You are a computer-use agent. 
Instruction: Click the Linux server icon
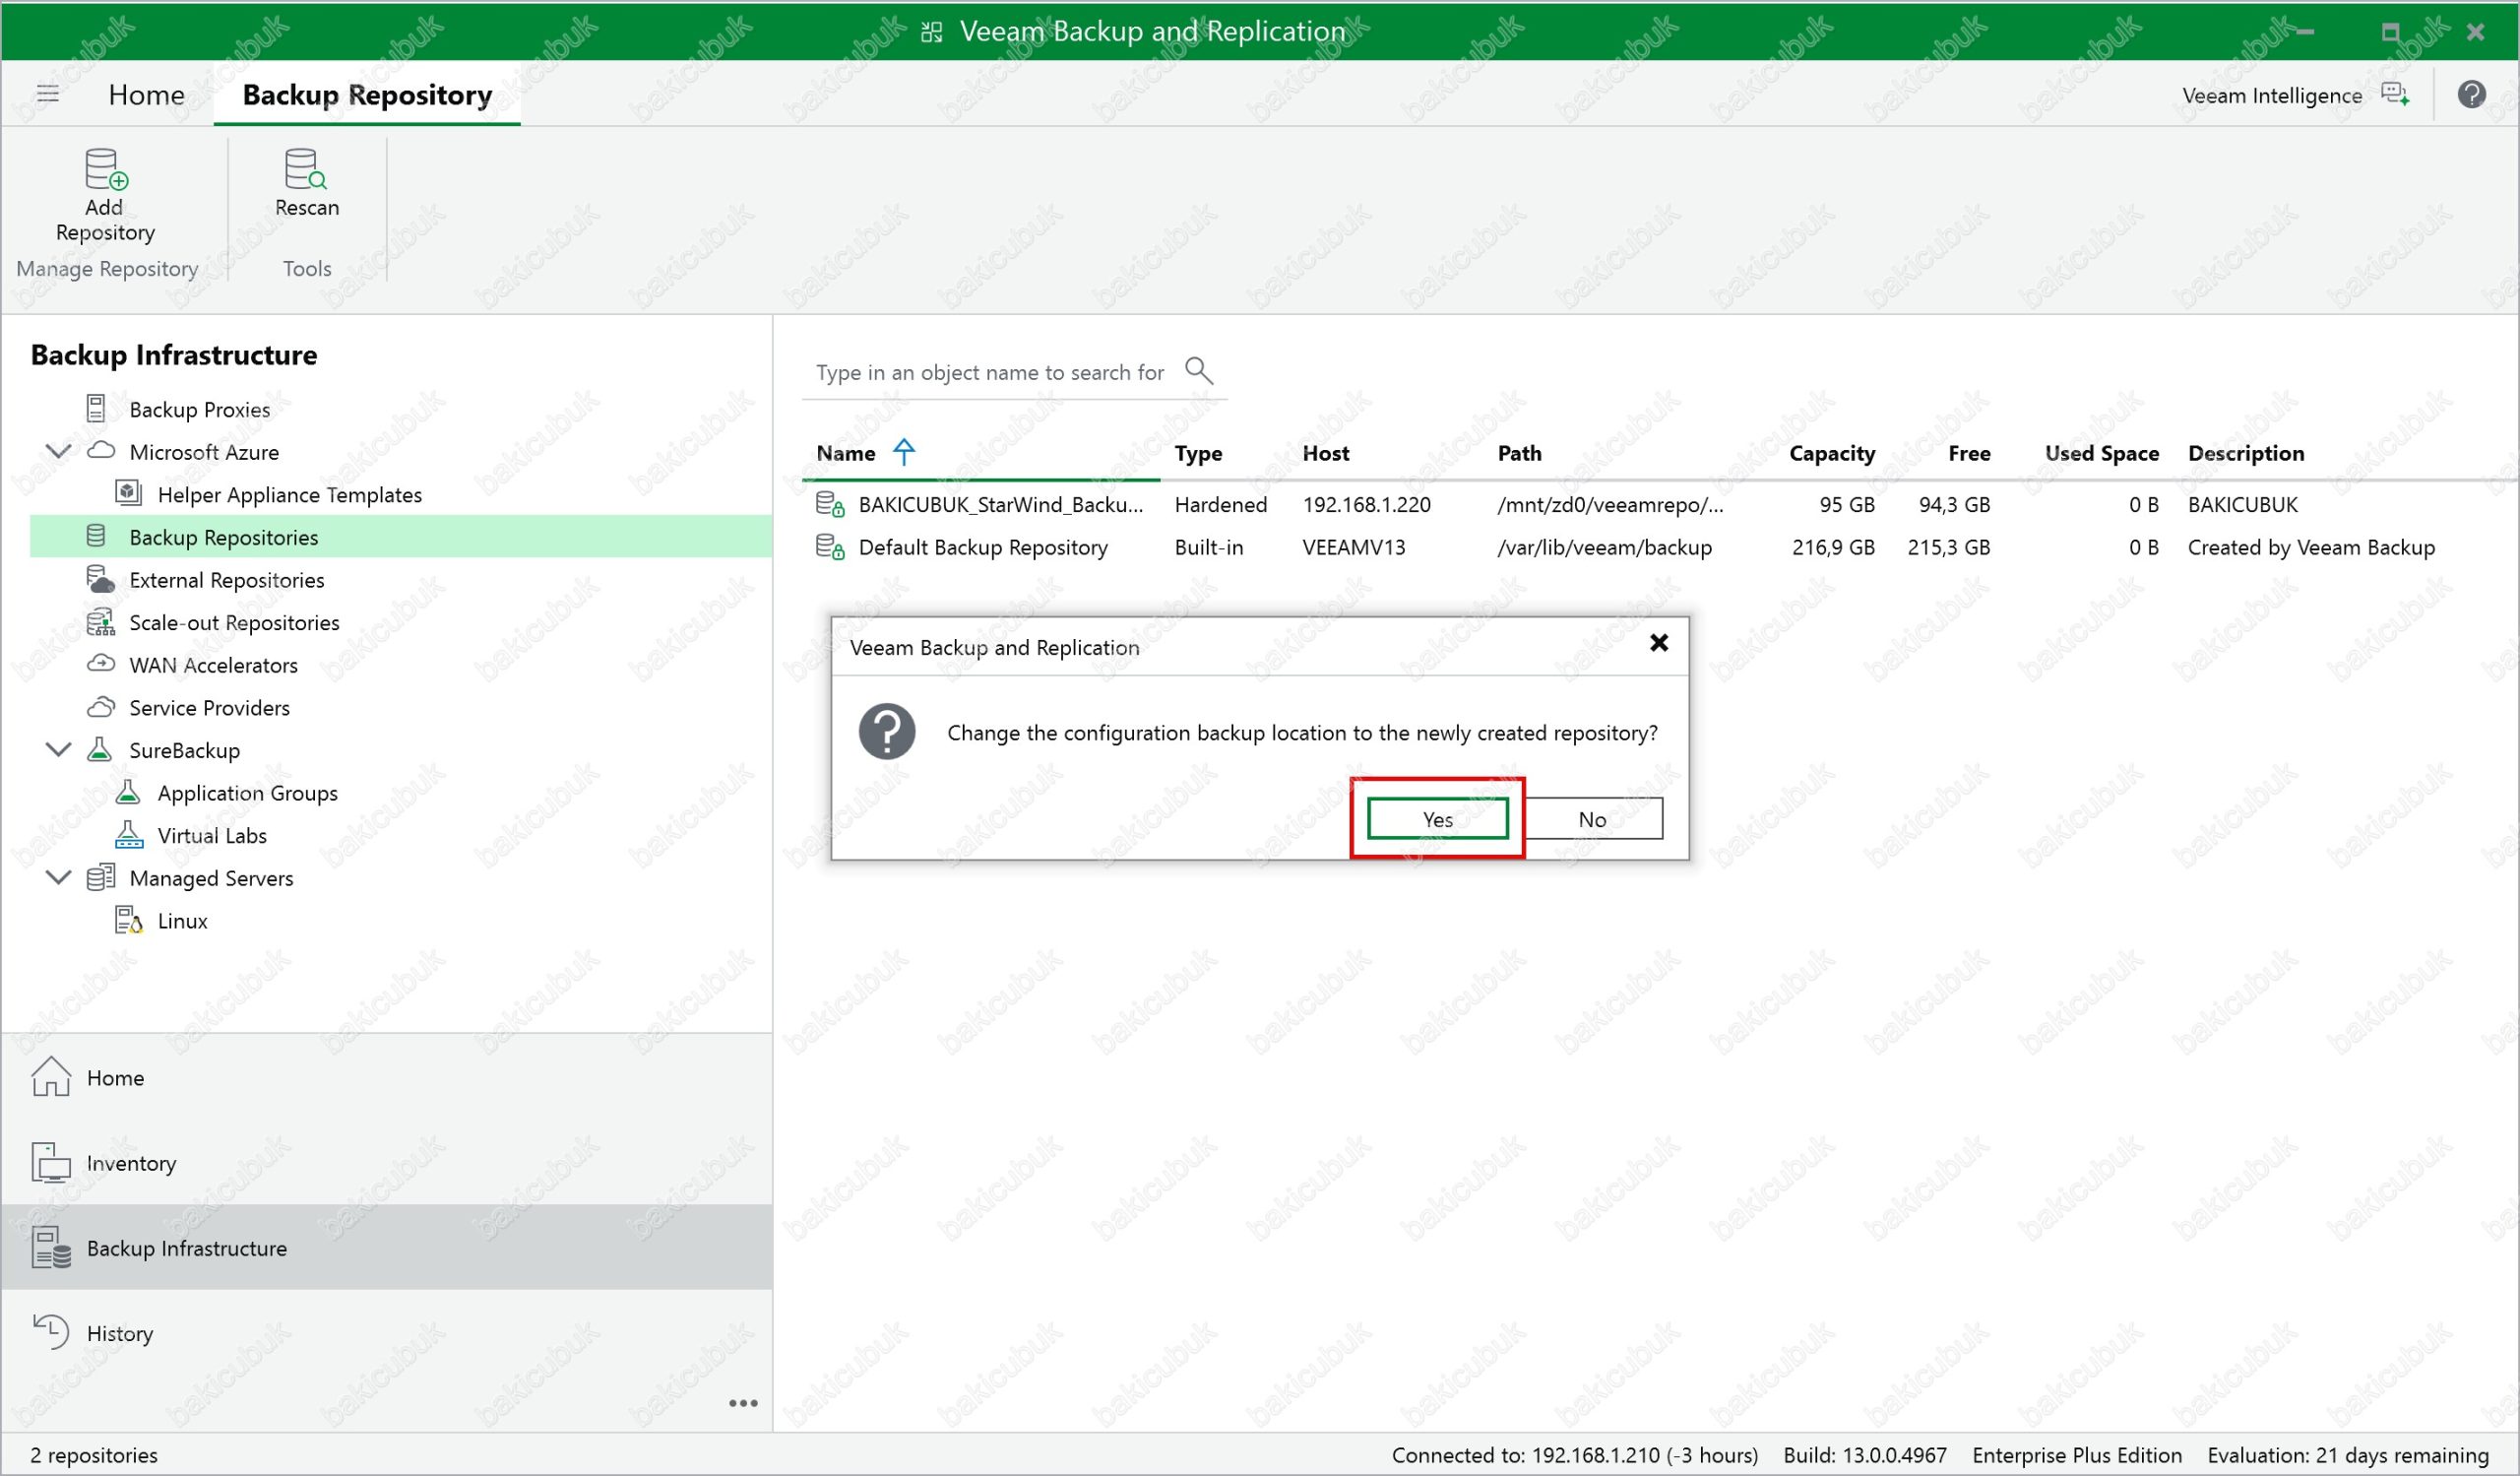tap(129, 920)
